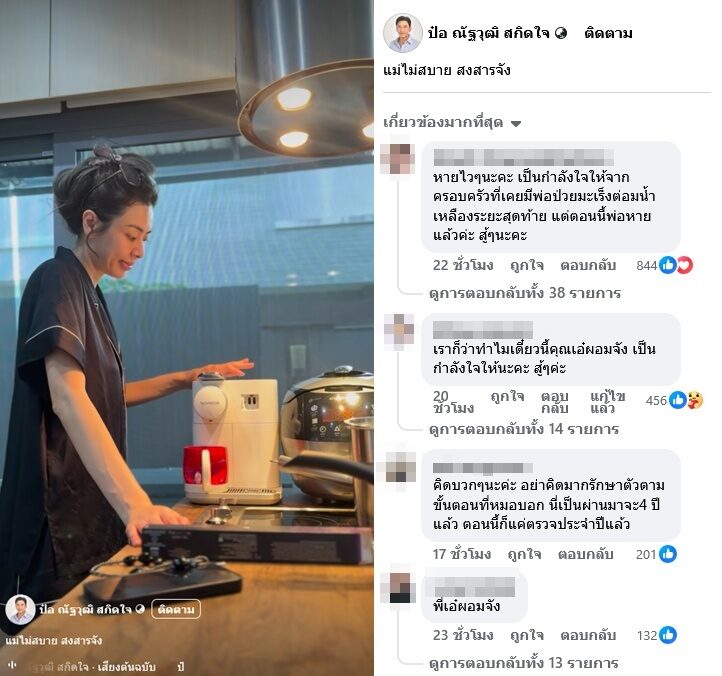
Task: Expand ดูการตอบกลับทั้ง 14 รายการ replies
Action: click(x=524, y=429)
